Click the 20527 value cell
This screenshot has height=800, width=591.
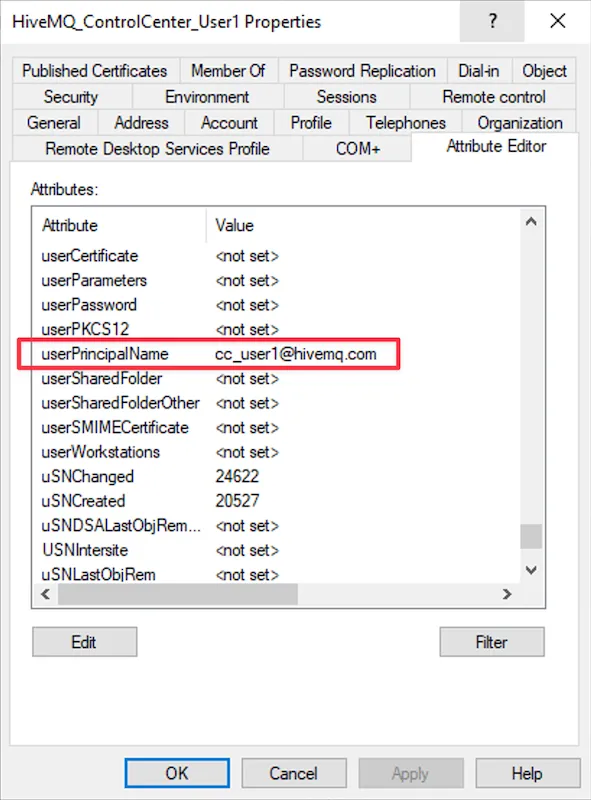pyautogui.click(x=237, y=501)
